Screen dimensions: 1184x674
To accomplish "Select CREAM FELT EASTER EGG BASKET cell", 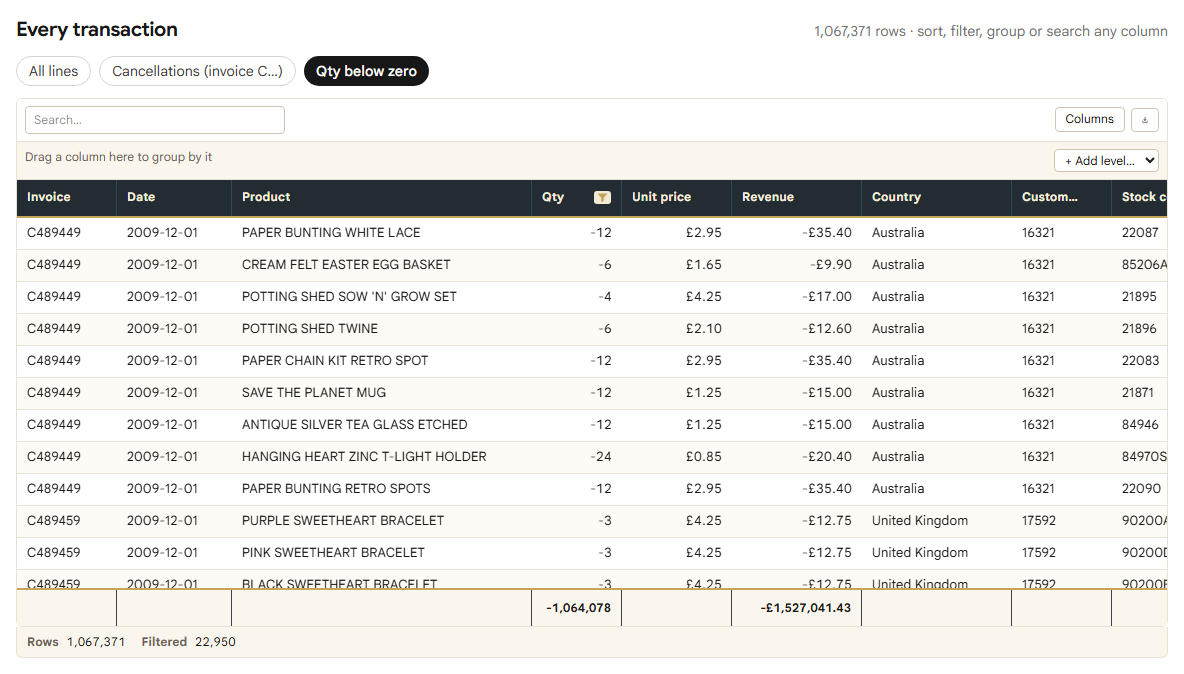I will [x=381, y=265].
